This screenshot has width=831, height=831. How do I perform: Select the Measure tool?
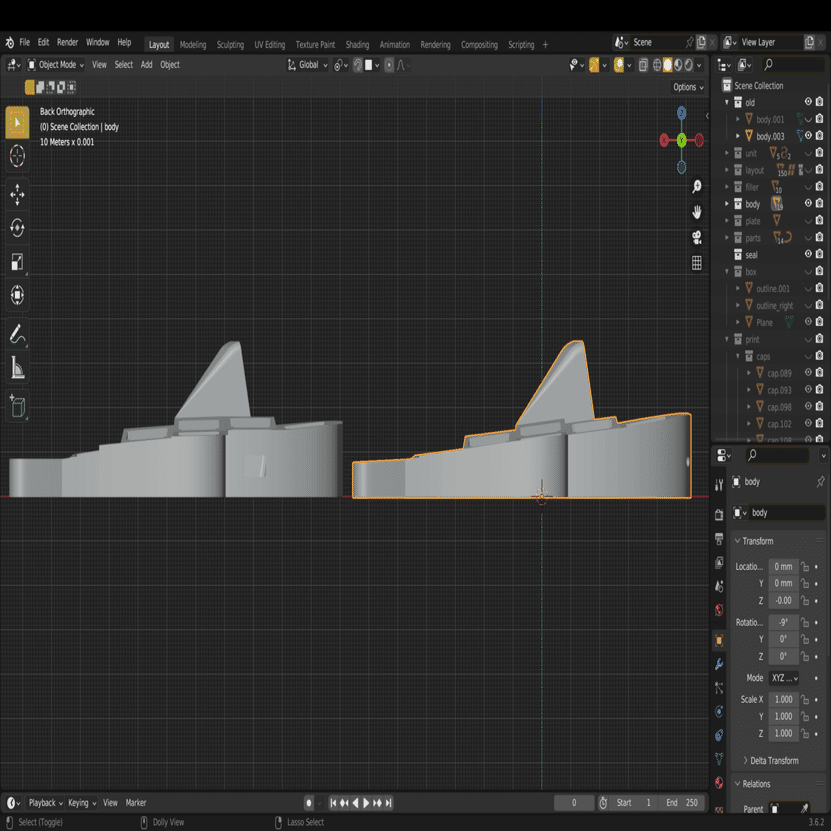pyautogui.click(x=17, y=367)
